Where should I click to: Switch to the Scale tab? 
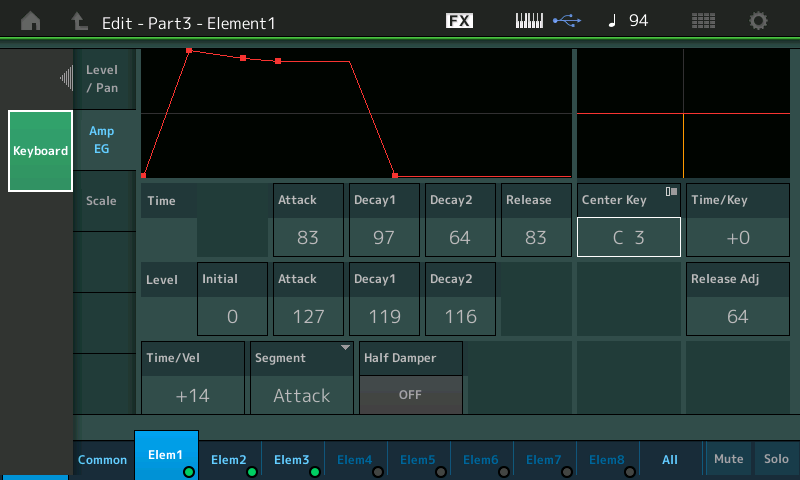102,201
